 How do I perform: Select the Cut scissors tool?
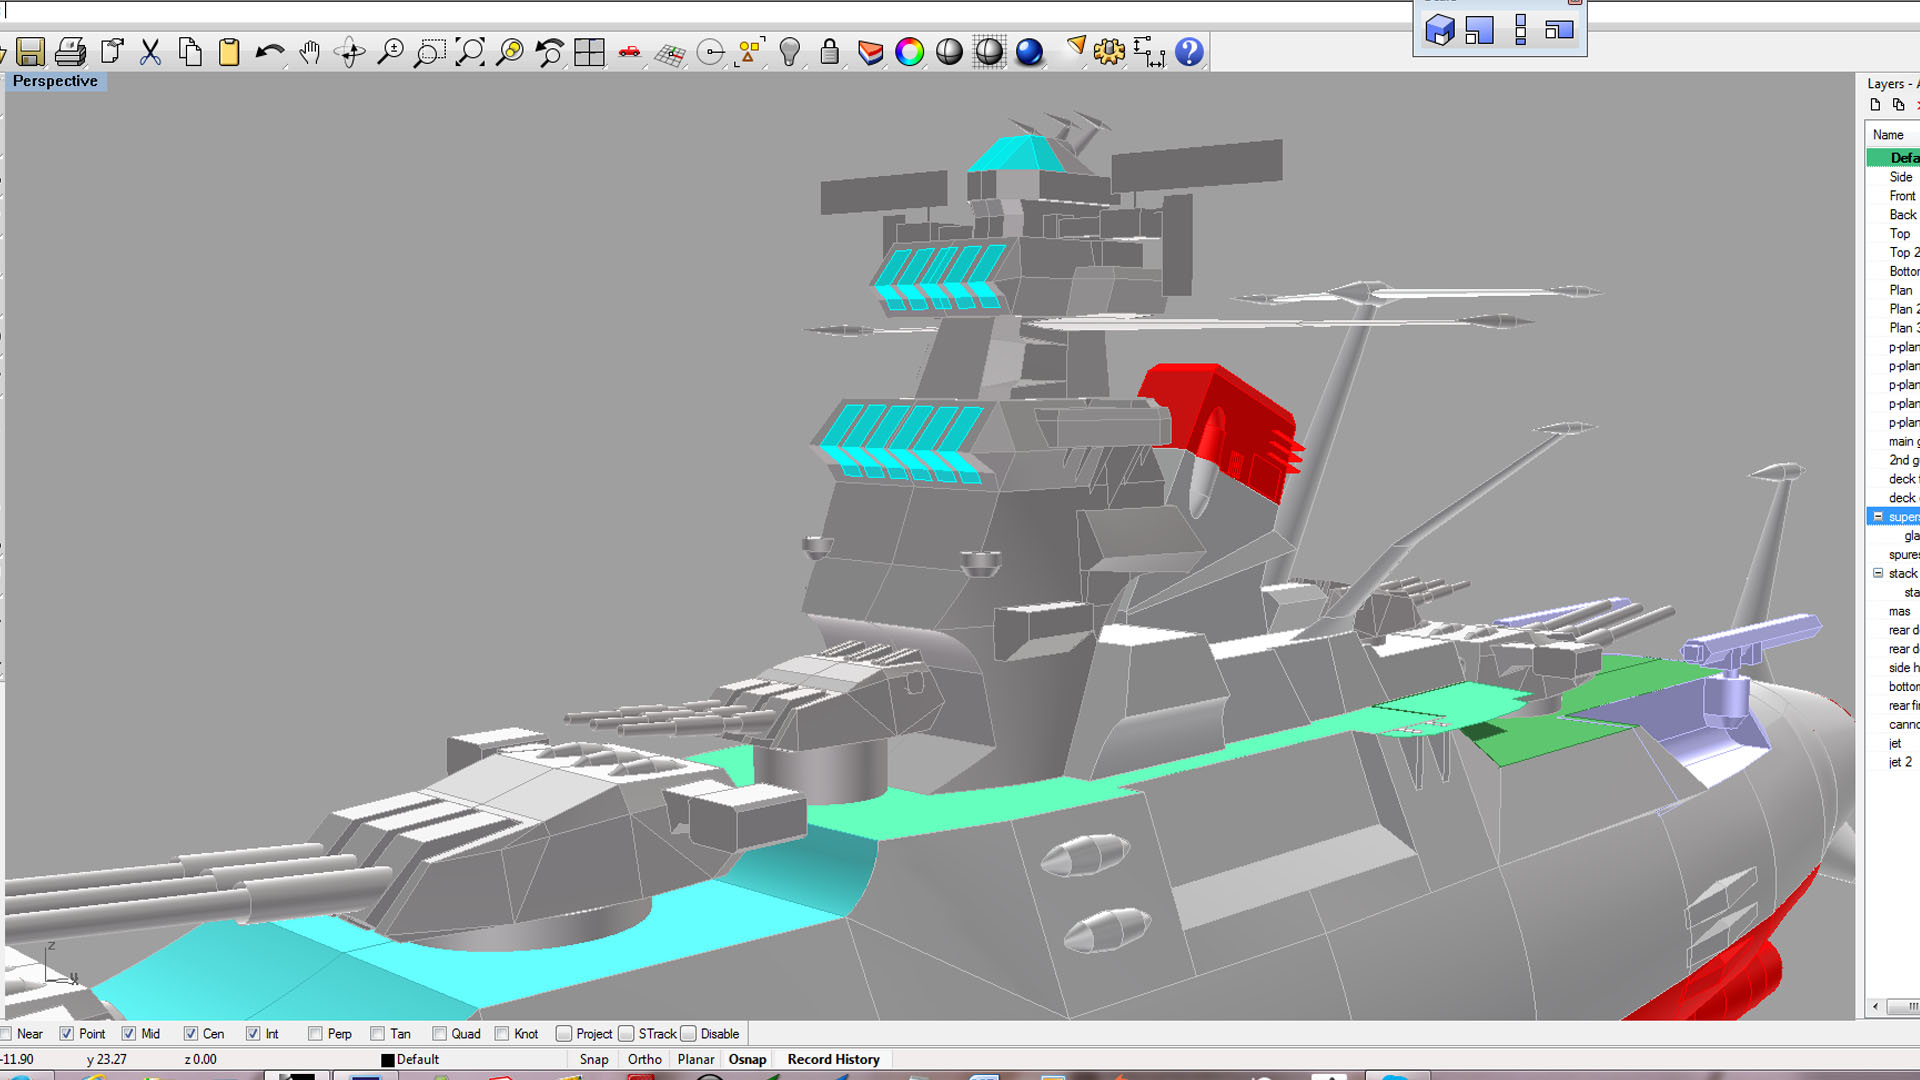151,52
